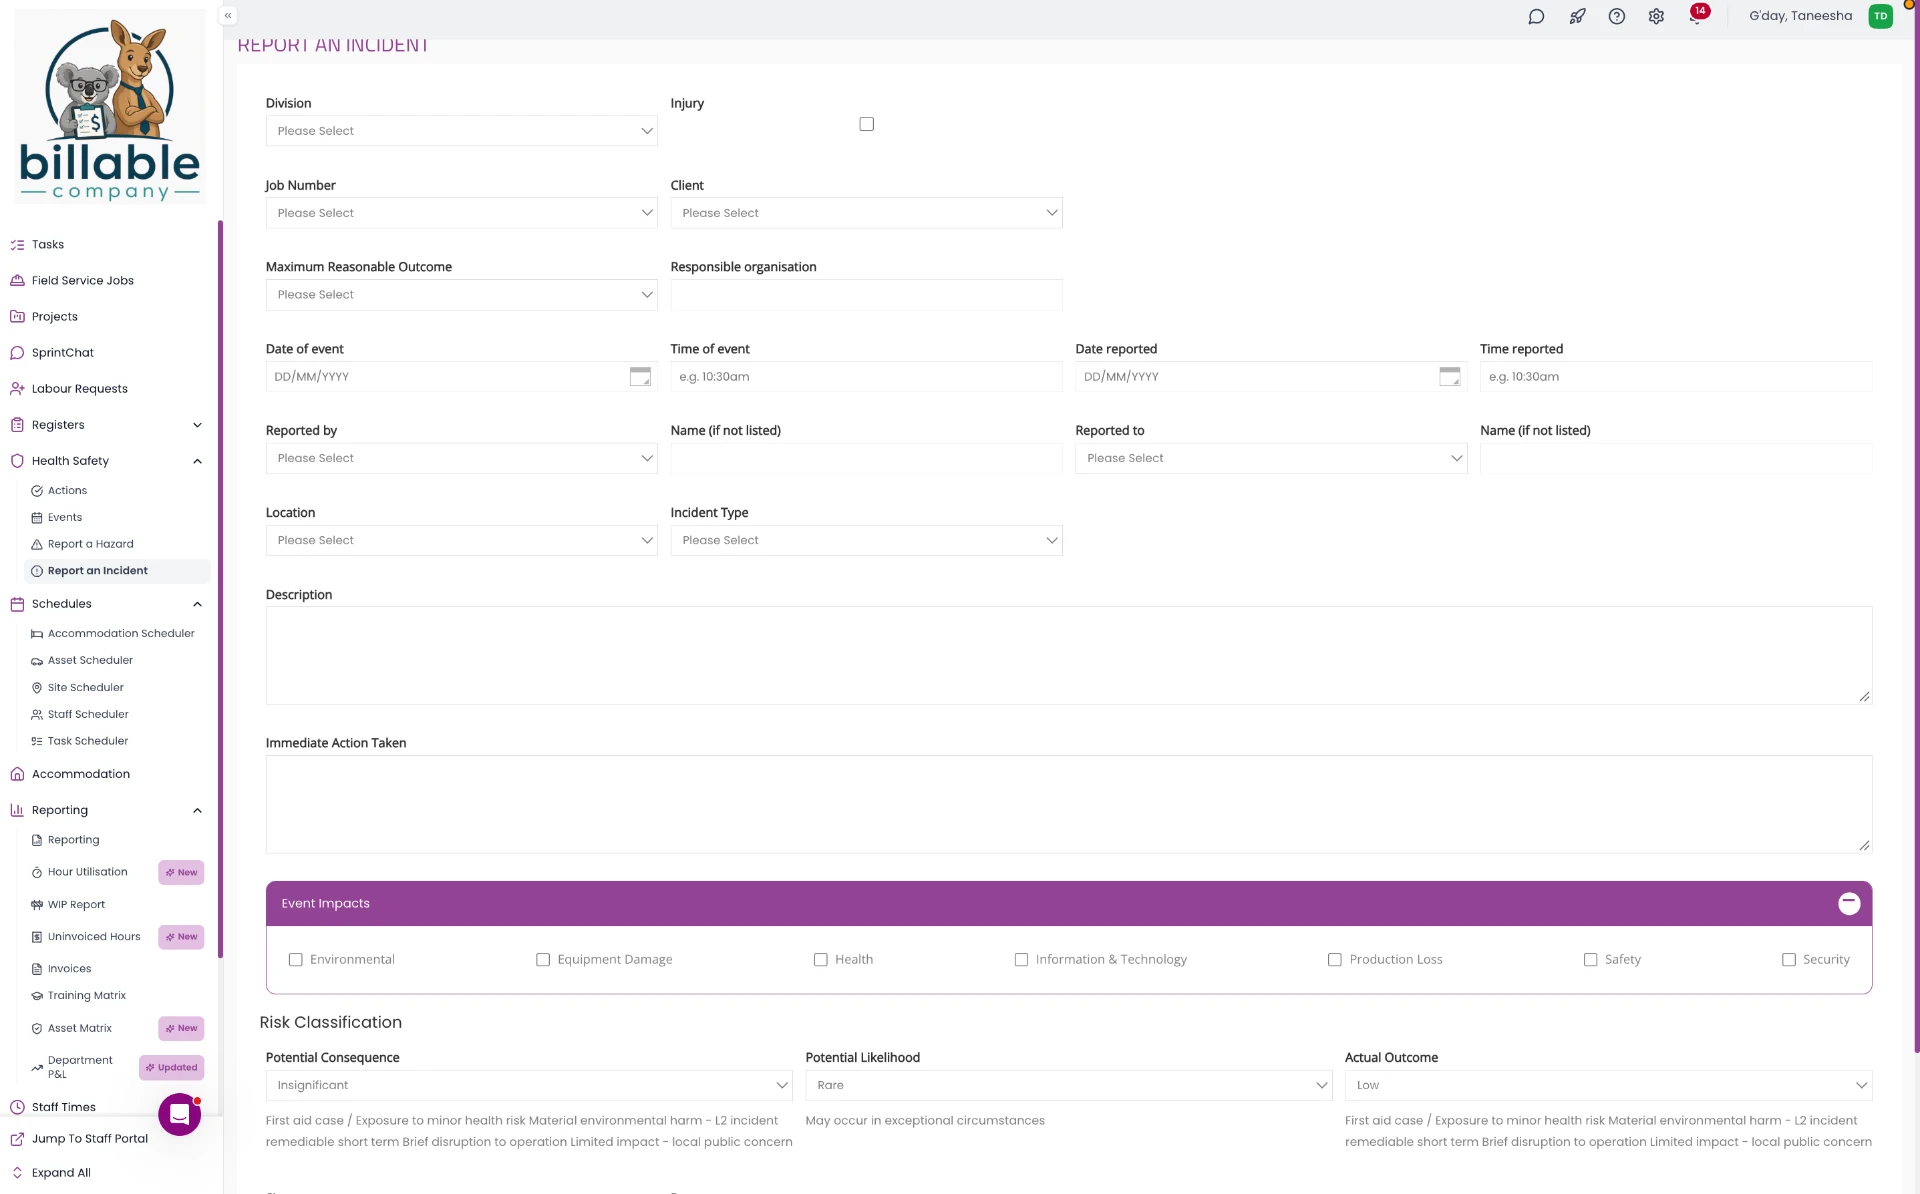
Task: Open Accommodation Scheduler in sidebar
Action: click(x=121, y=633)
